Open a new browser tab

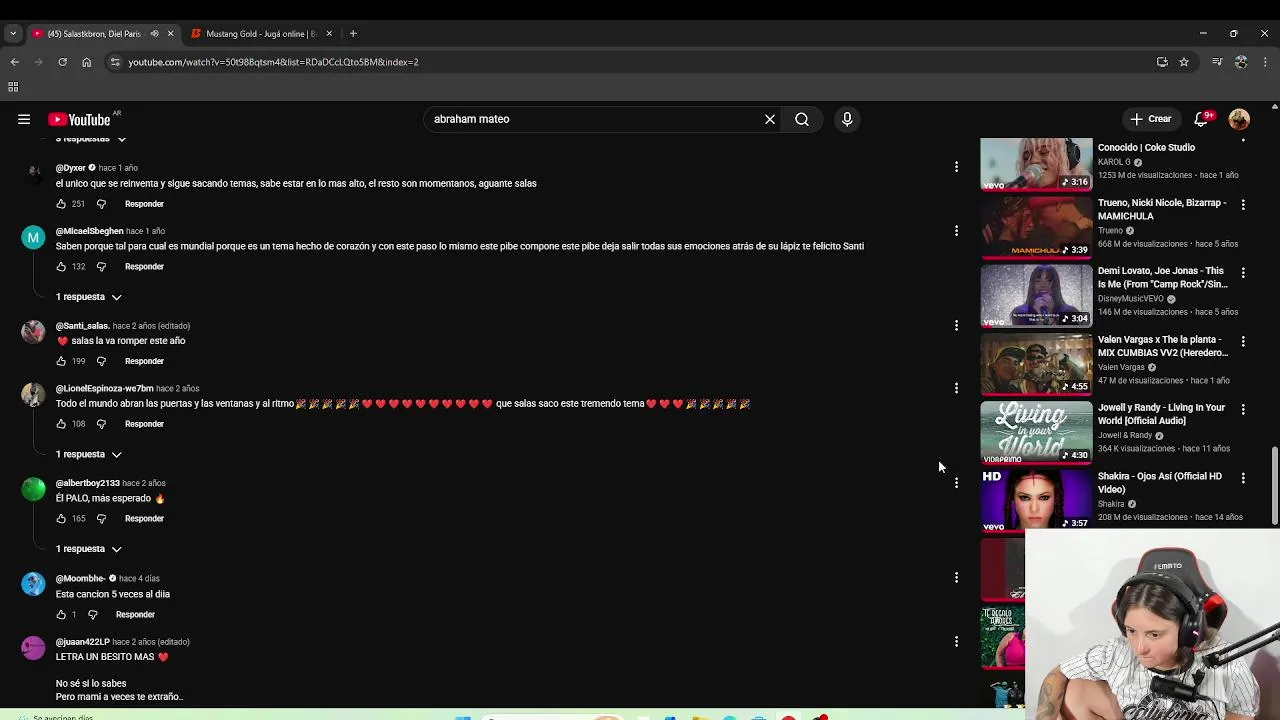353,34
